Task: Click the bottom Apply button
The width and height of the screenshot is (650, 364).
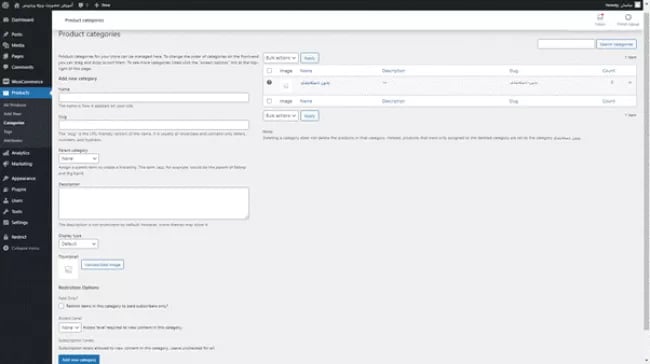Action: [x=310, y=116]
